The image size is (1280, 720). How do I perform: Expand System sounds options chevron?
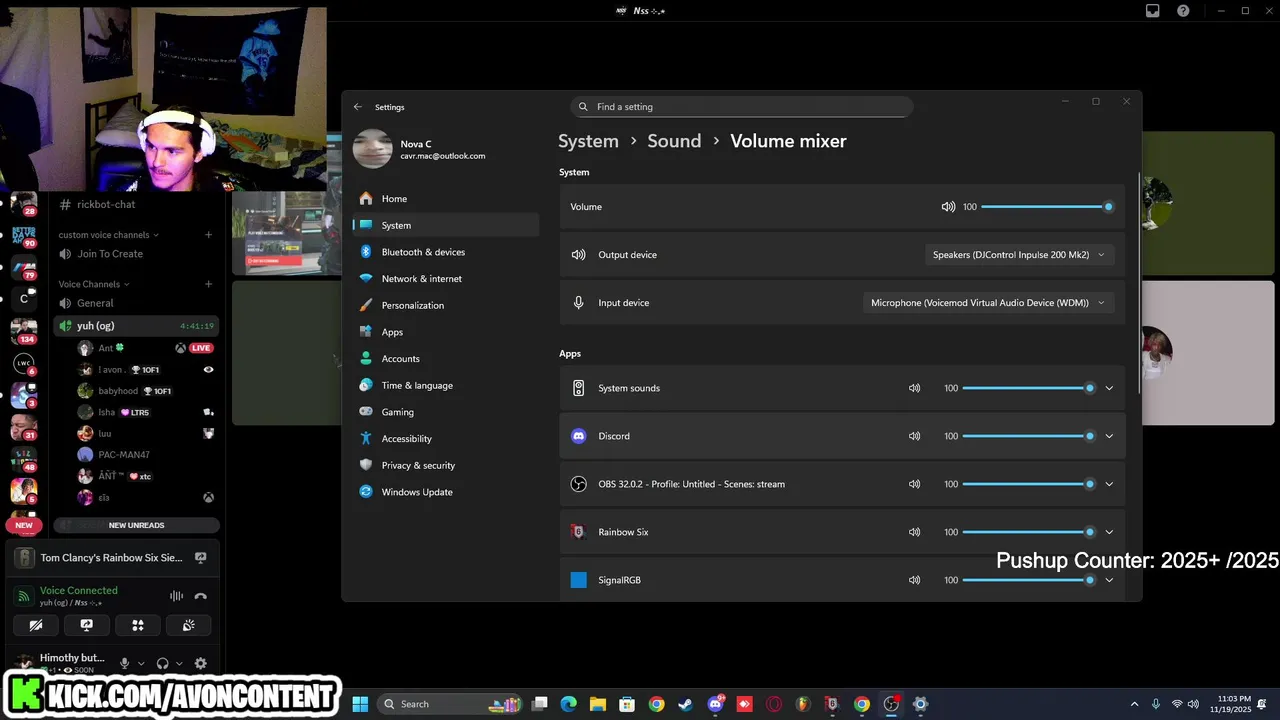click(x=1109, y=388)
